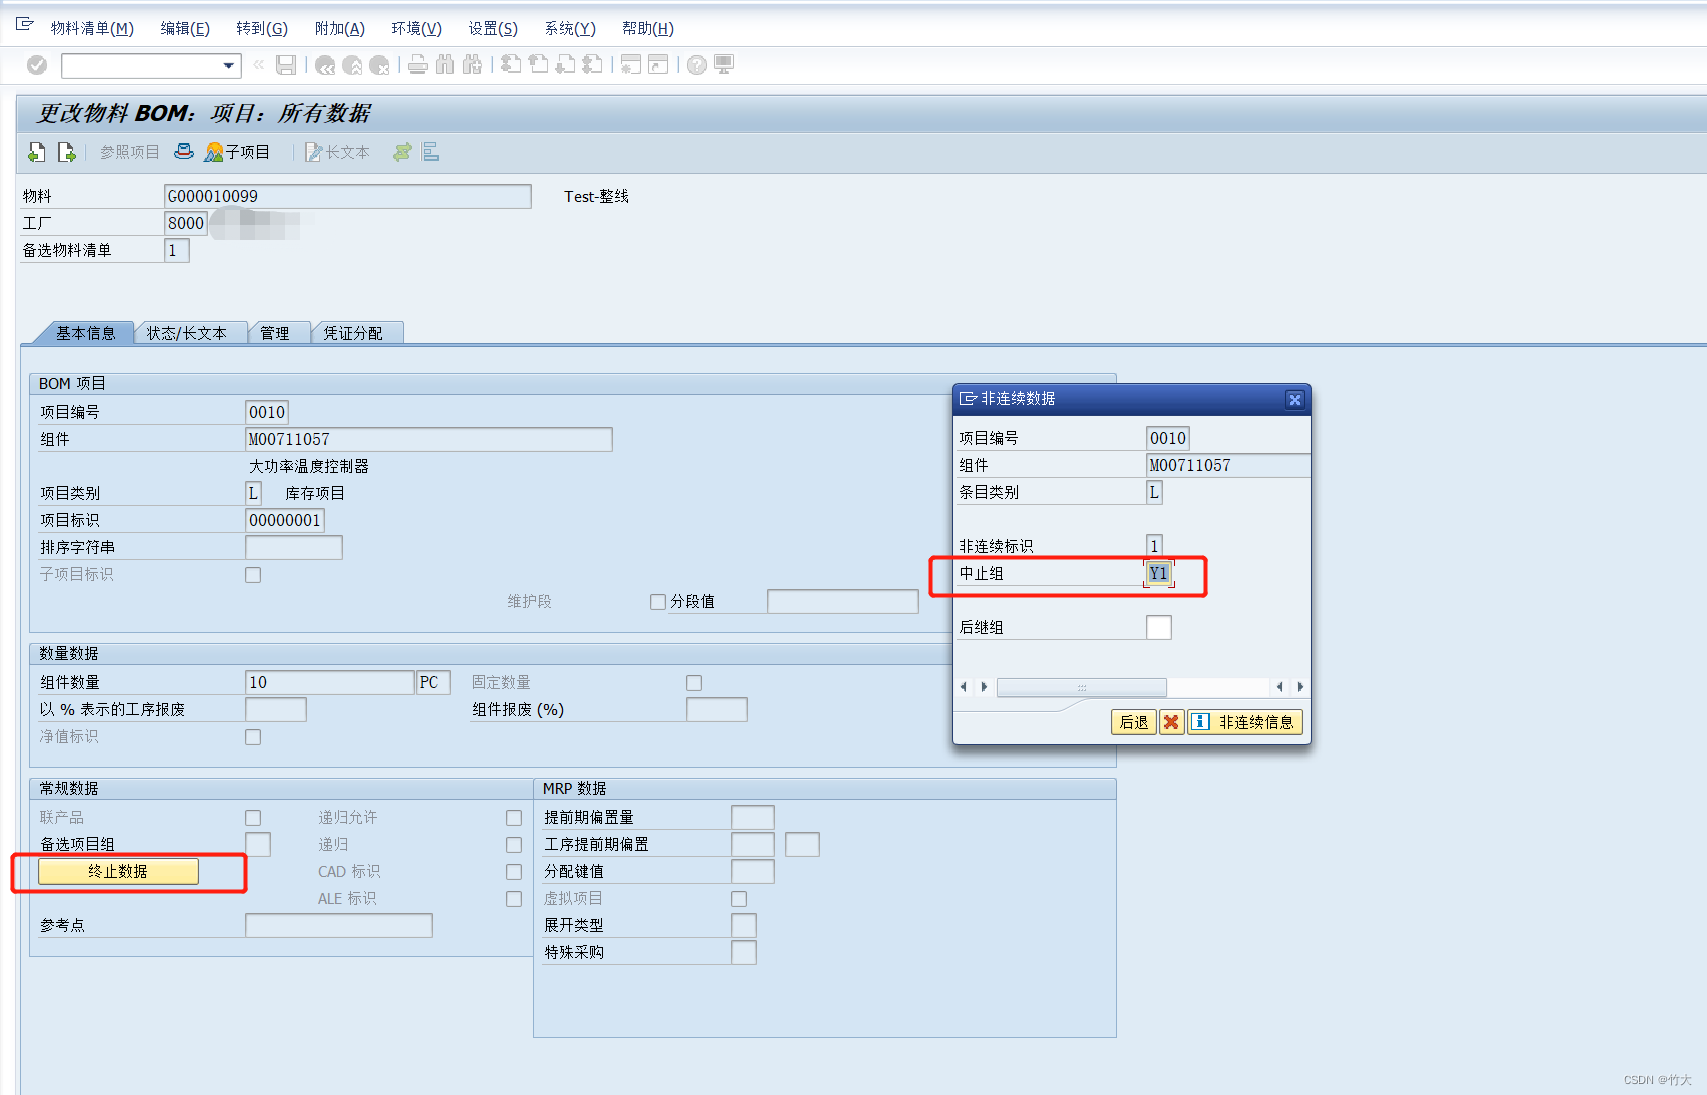Switch to the 状态/长文本 tab
Screen dimensions: 1707x1095
tap(187, 333)
